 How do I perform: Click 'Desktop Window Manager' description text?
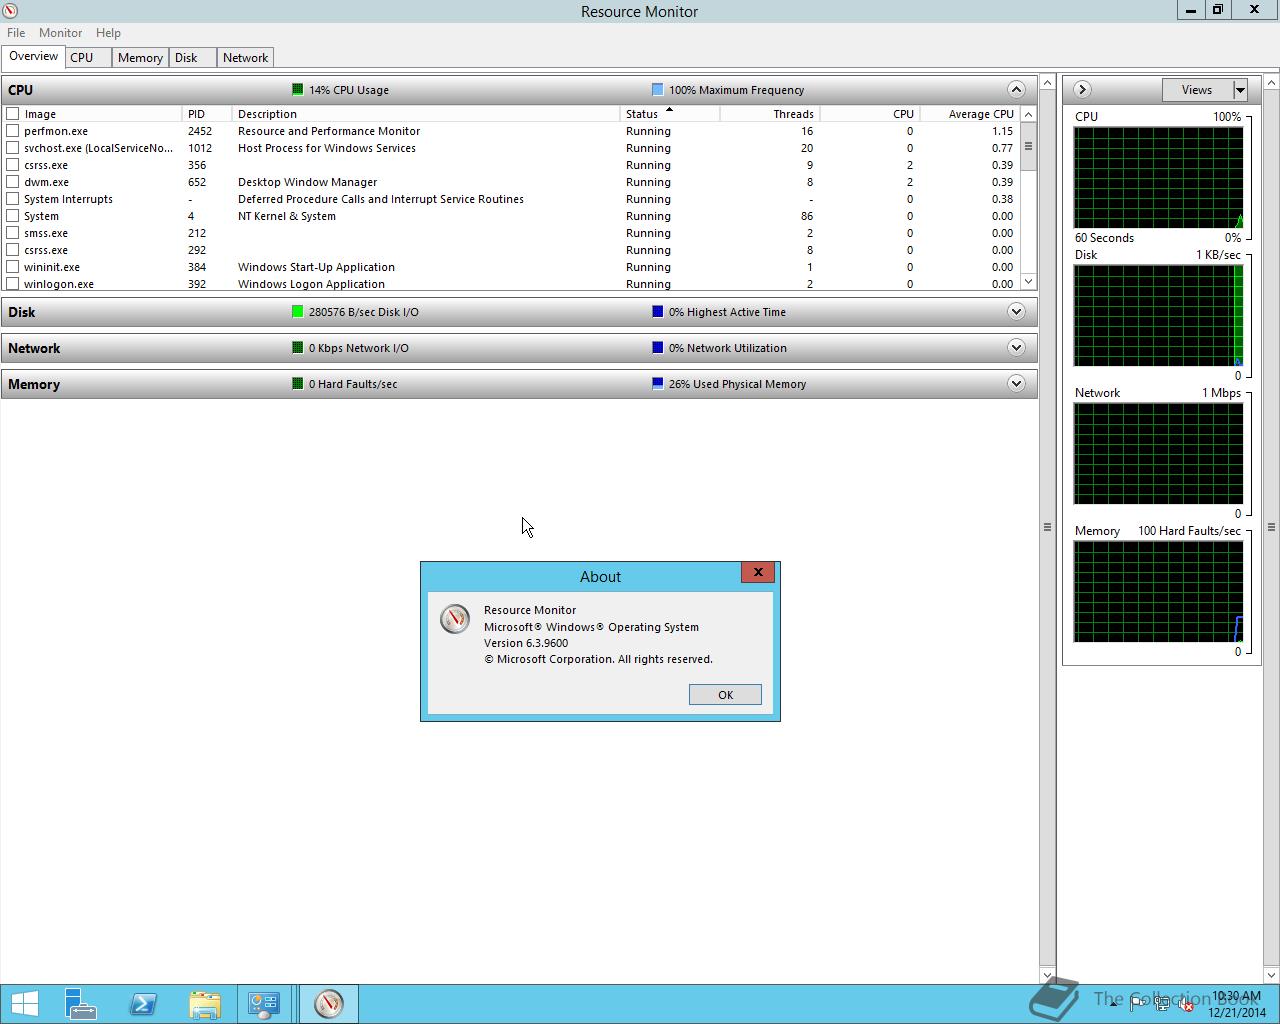coord(307,182)
